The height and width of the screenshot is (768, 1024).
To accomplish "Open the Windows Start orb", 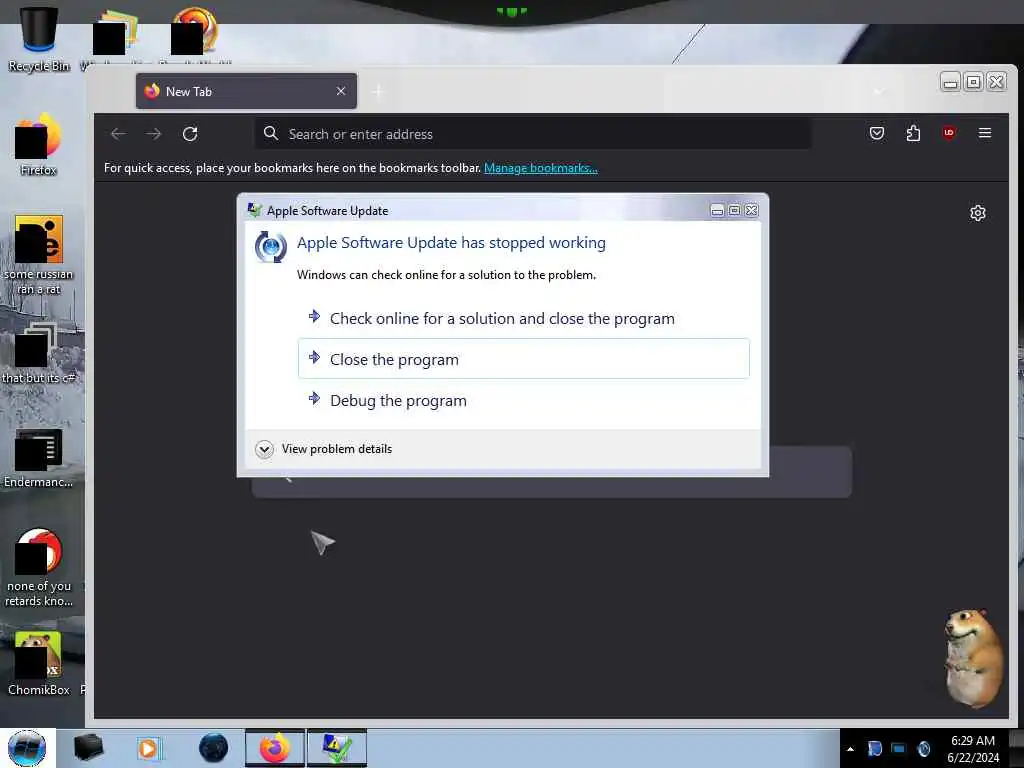I will [x=27, y=748].
